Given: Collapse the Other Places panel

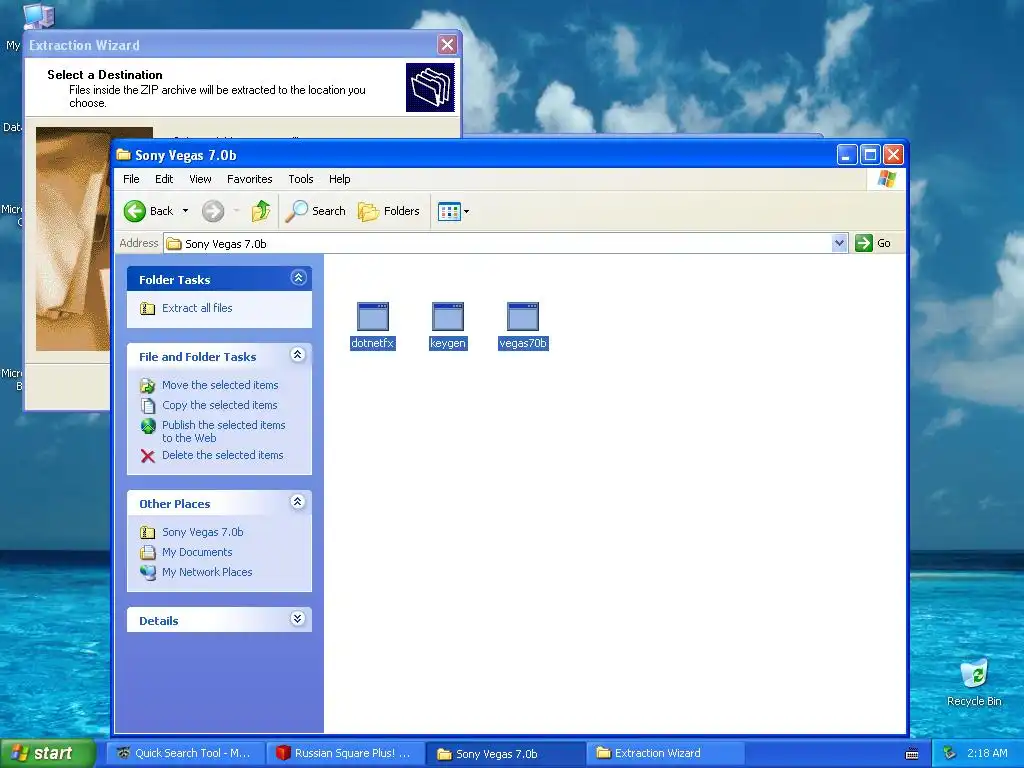Looking at the screenshot, I should click(x=298, y=502).
